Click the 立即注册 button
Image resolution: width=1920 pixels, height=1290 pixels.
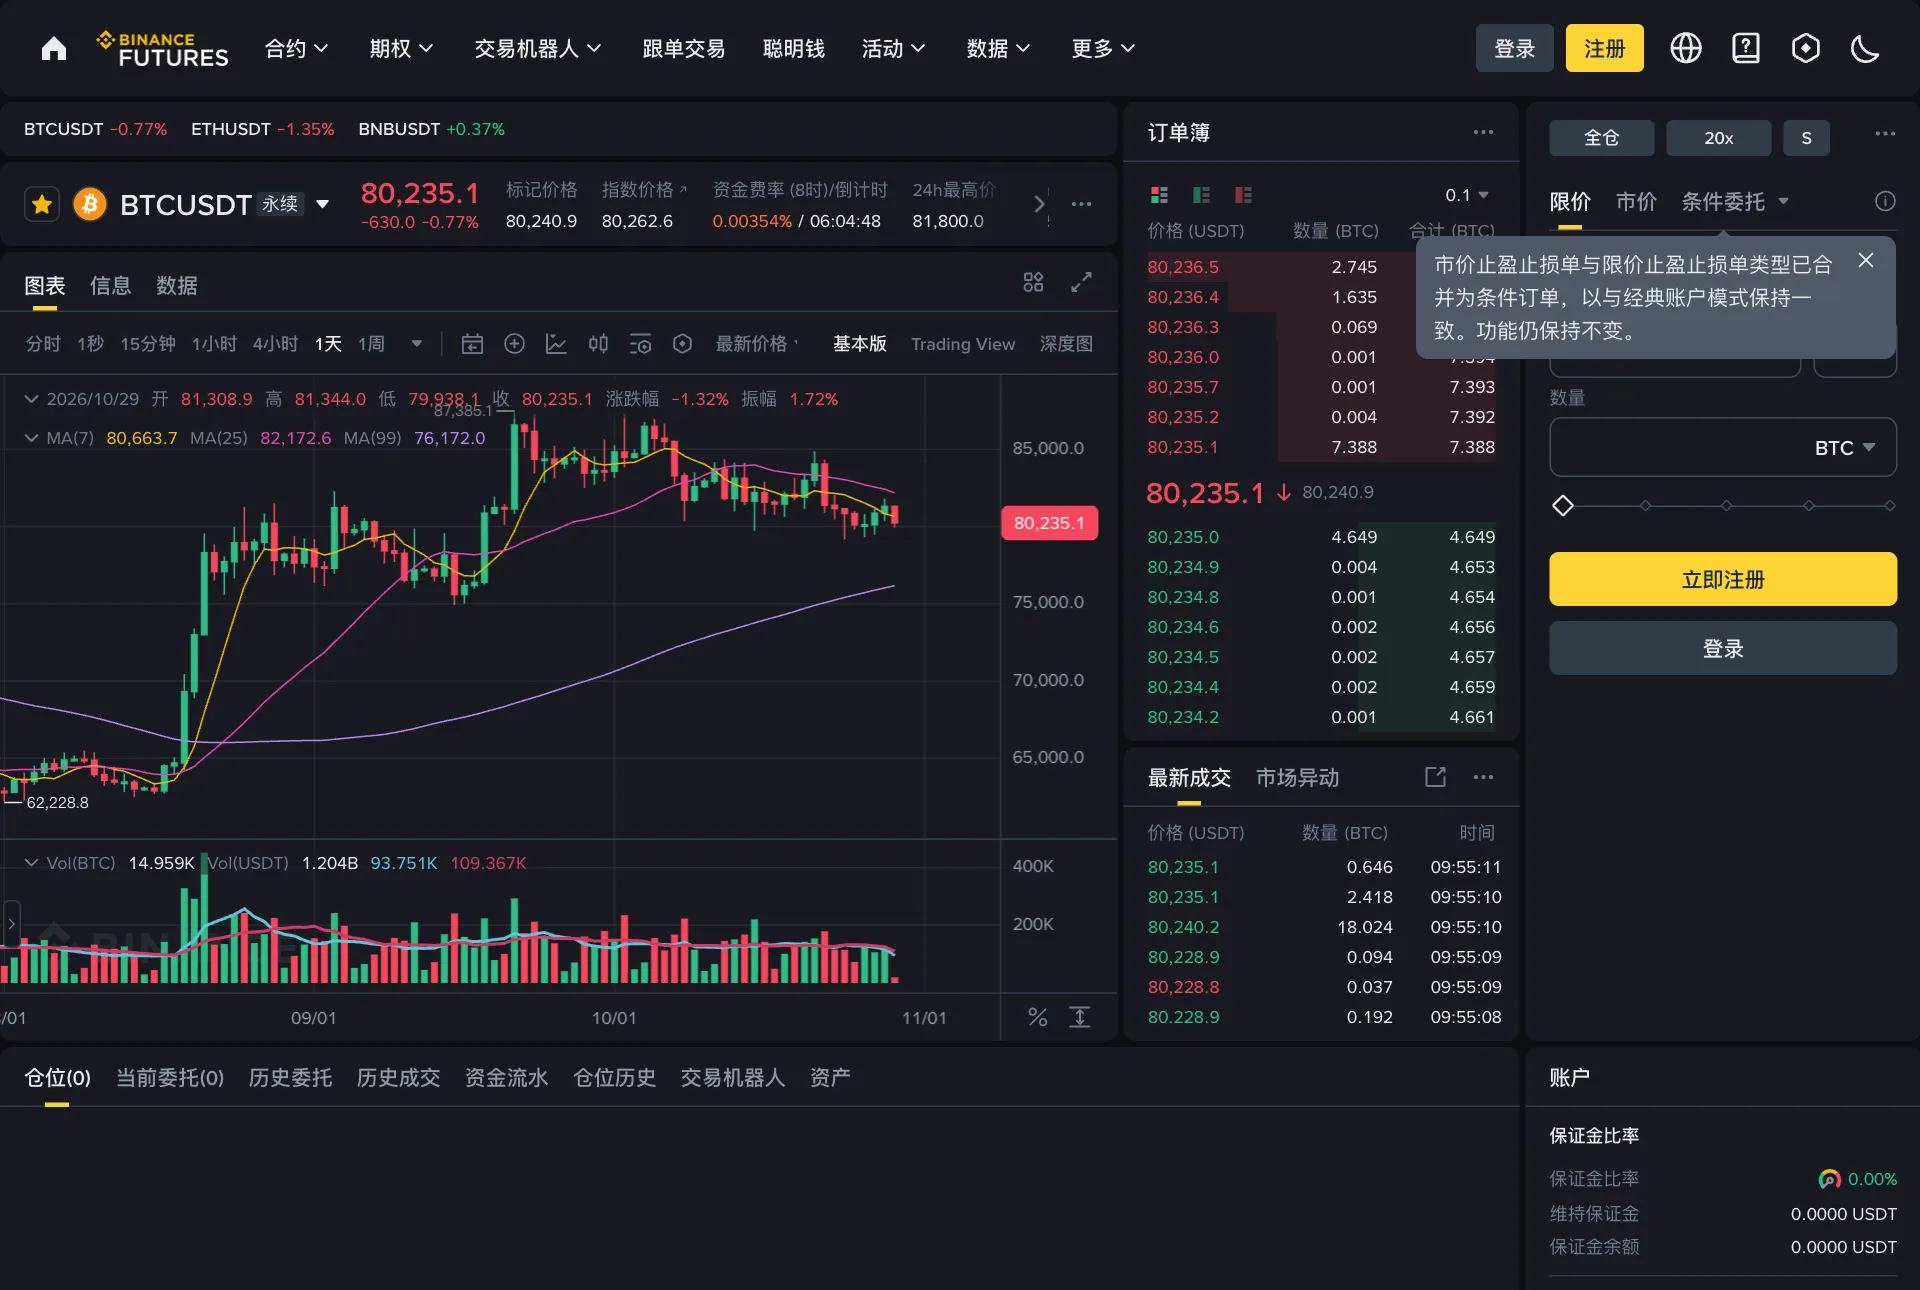click(x=1723, y=579)
